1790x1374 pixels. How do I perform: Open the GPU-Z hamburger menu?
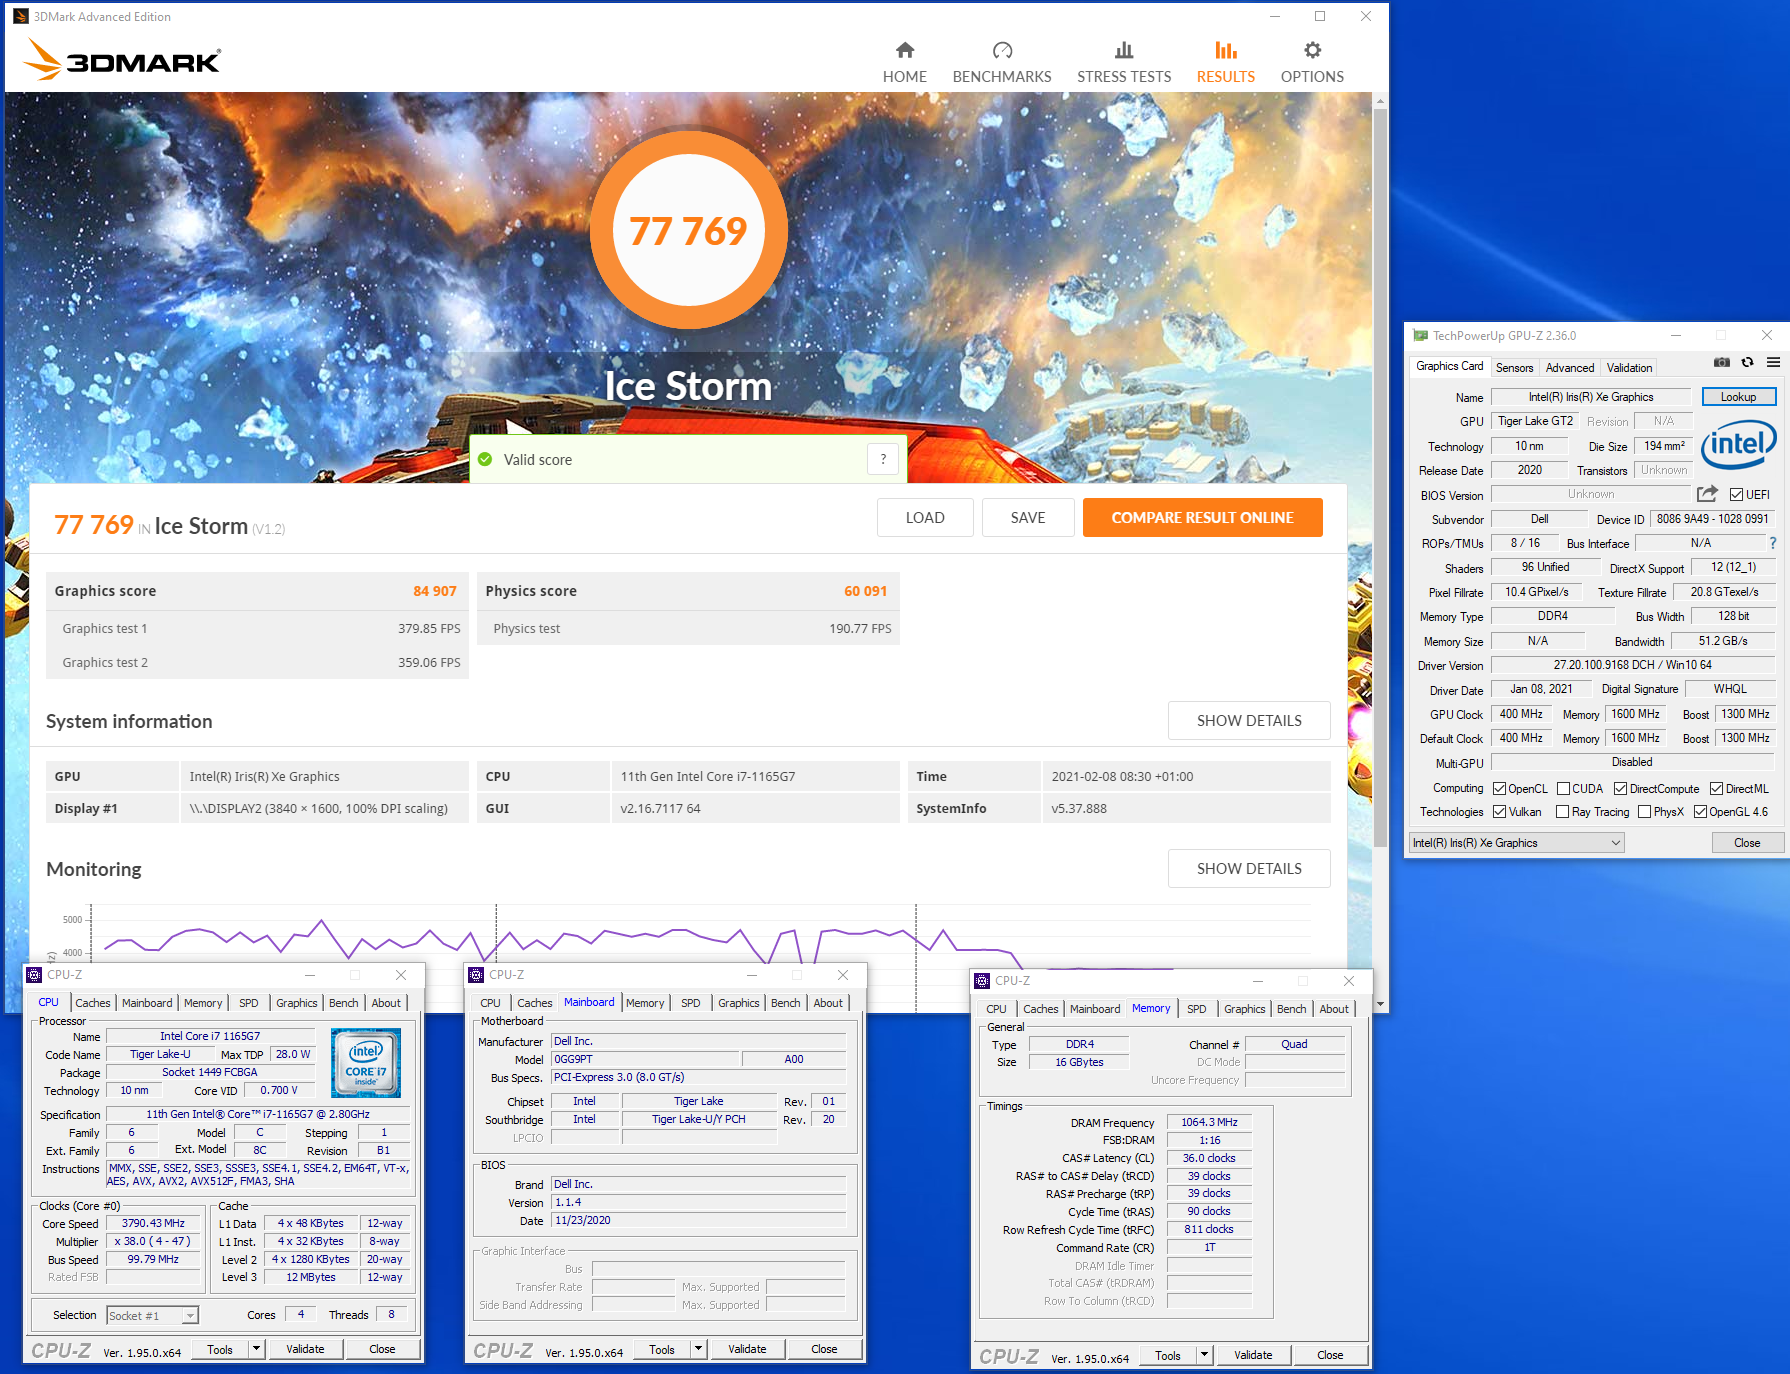[1773, 362]
